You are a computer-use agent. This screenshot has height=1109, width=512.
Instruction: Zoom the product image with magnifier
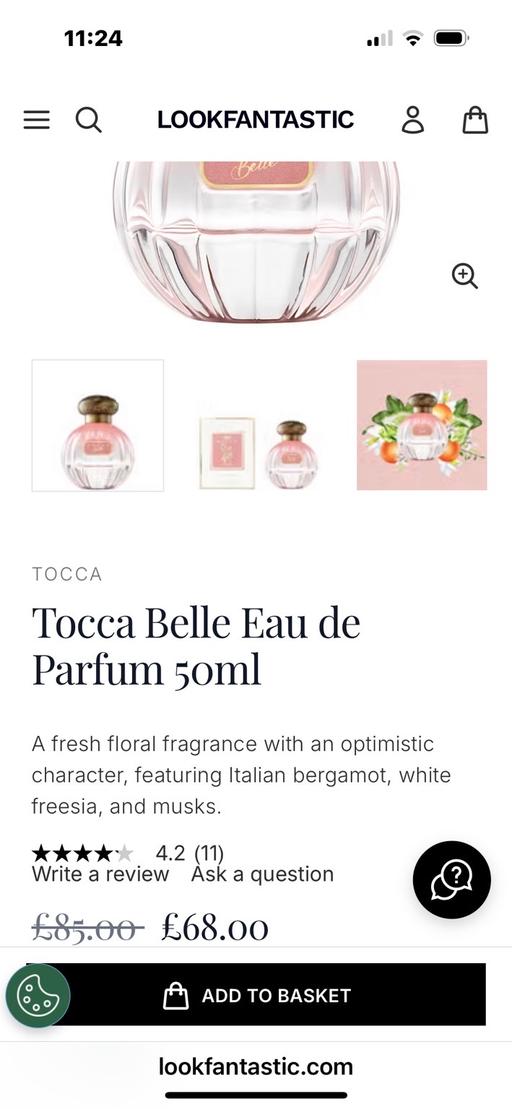pyautogui.click(x=465, y=275)
